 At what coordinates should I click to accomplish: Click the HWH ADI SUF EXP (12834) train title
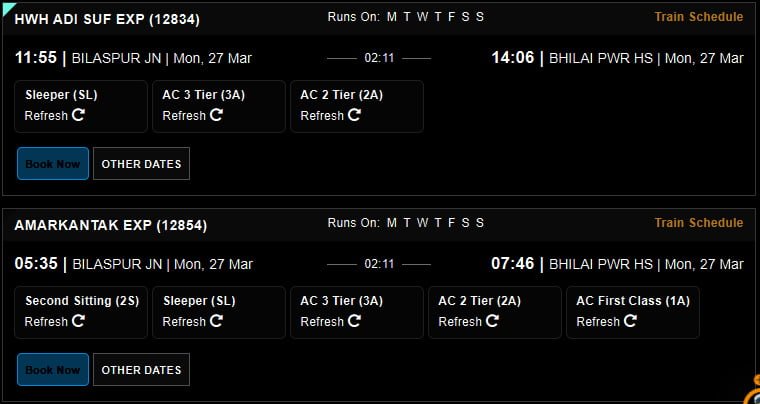pos(107,19)
